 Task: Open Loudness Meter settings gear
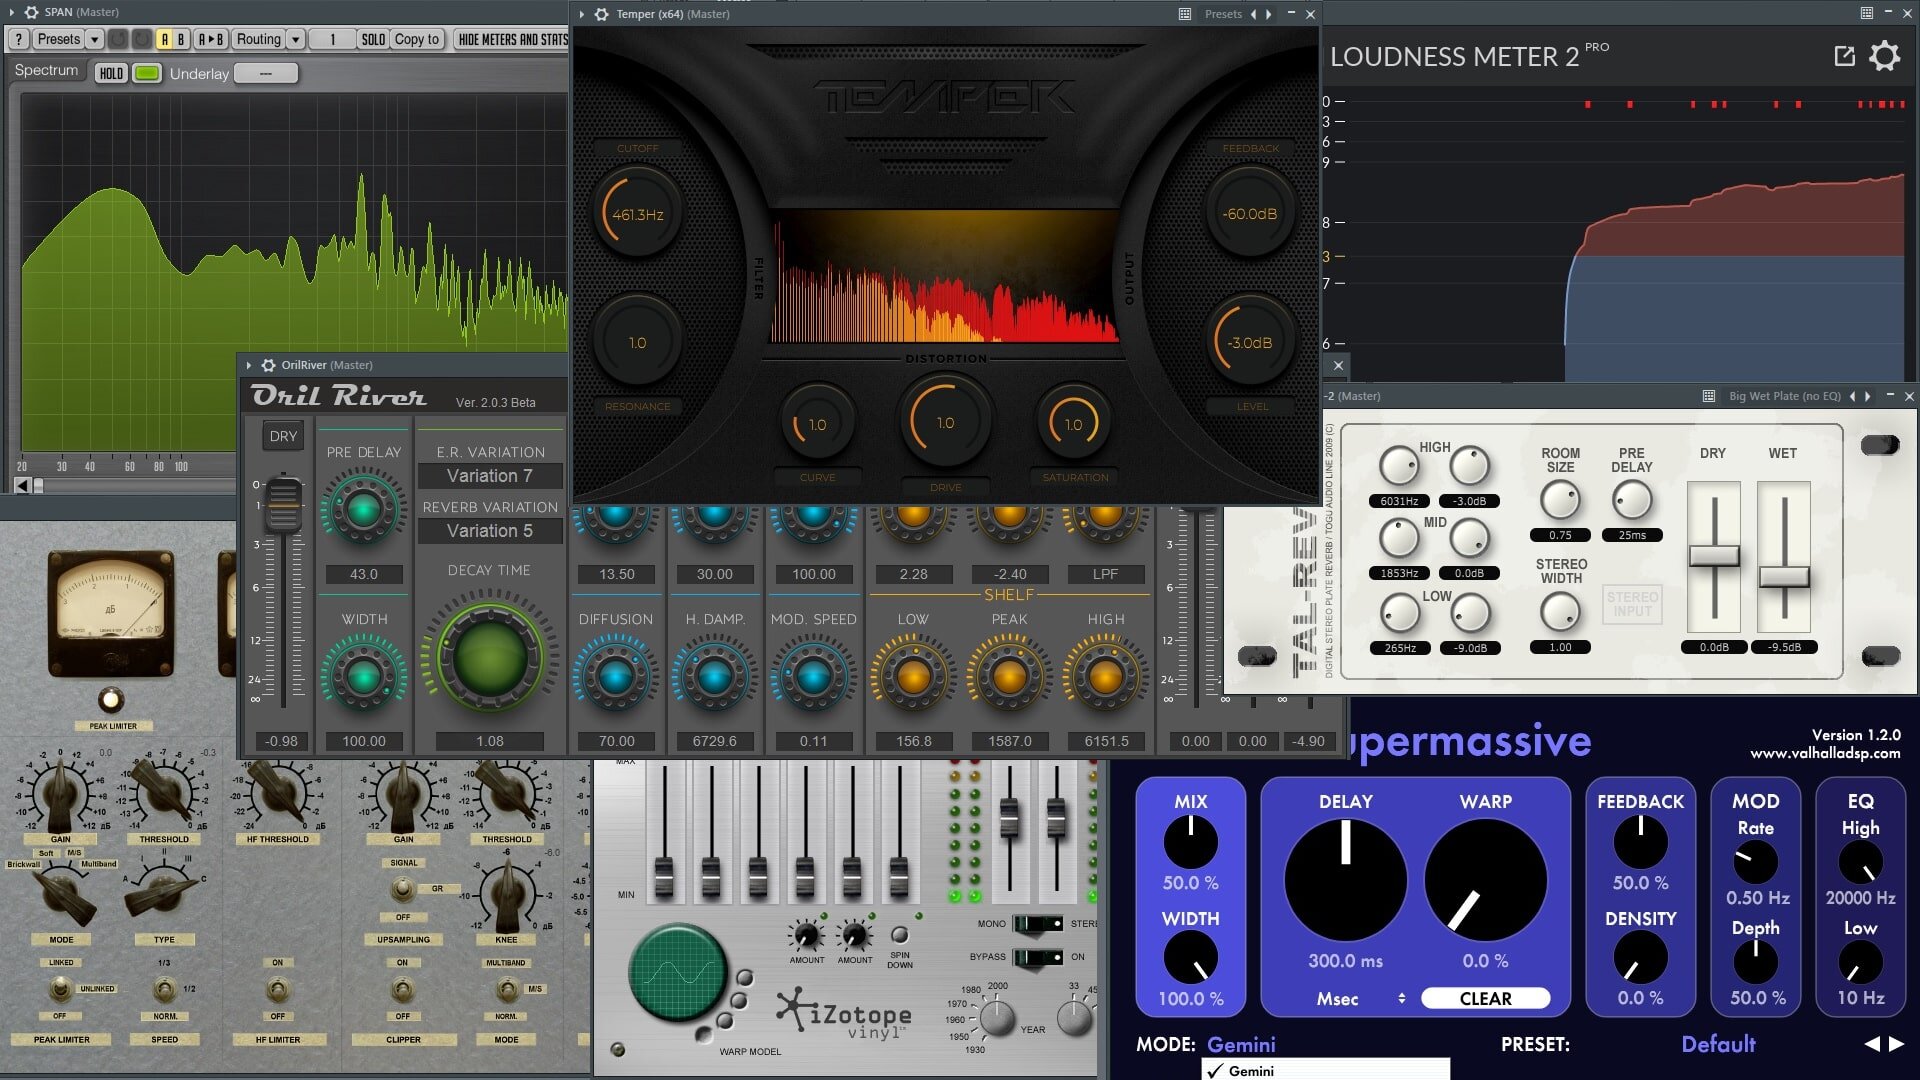1884,56
